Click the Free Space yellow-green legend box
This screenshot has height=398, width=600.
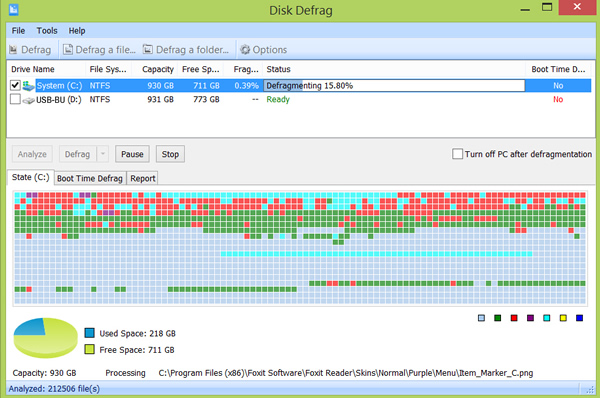(x=90, y=349)
